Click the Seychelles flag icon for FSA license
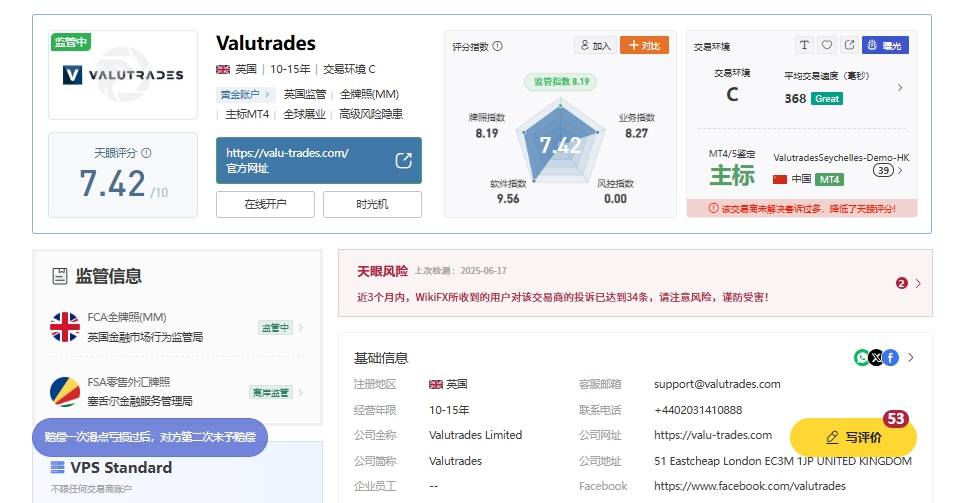This screenshot has width=956, height=503. click(x=65, y=391)
